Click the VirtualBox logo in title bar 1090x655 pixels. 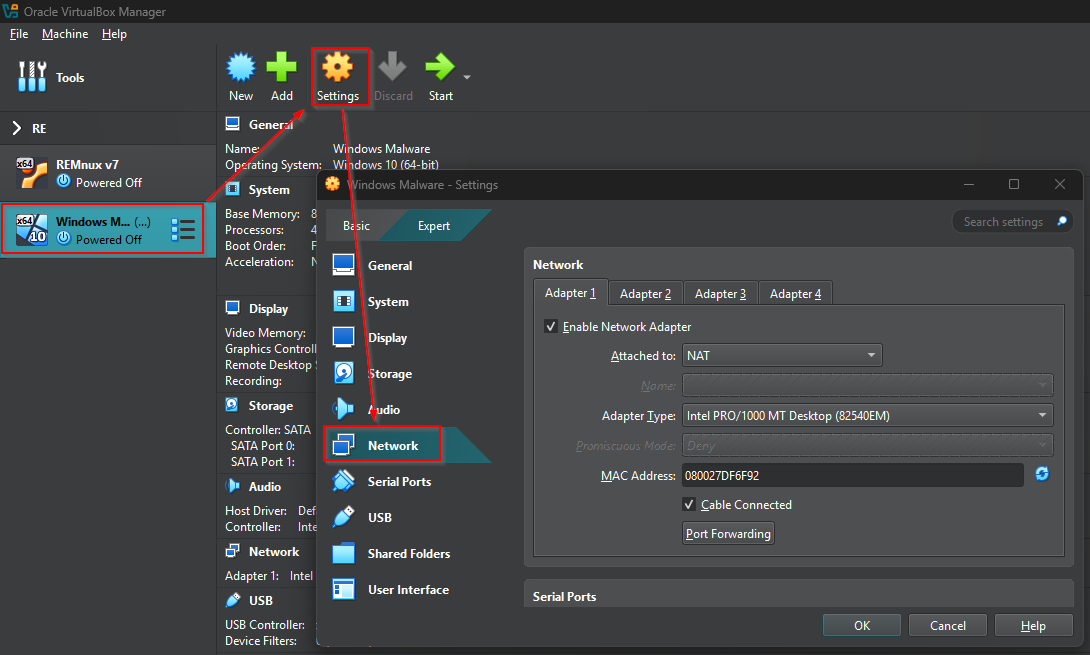10,11
